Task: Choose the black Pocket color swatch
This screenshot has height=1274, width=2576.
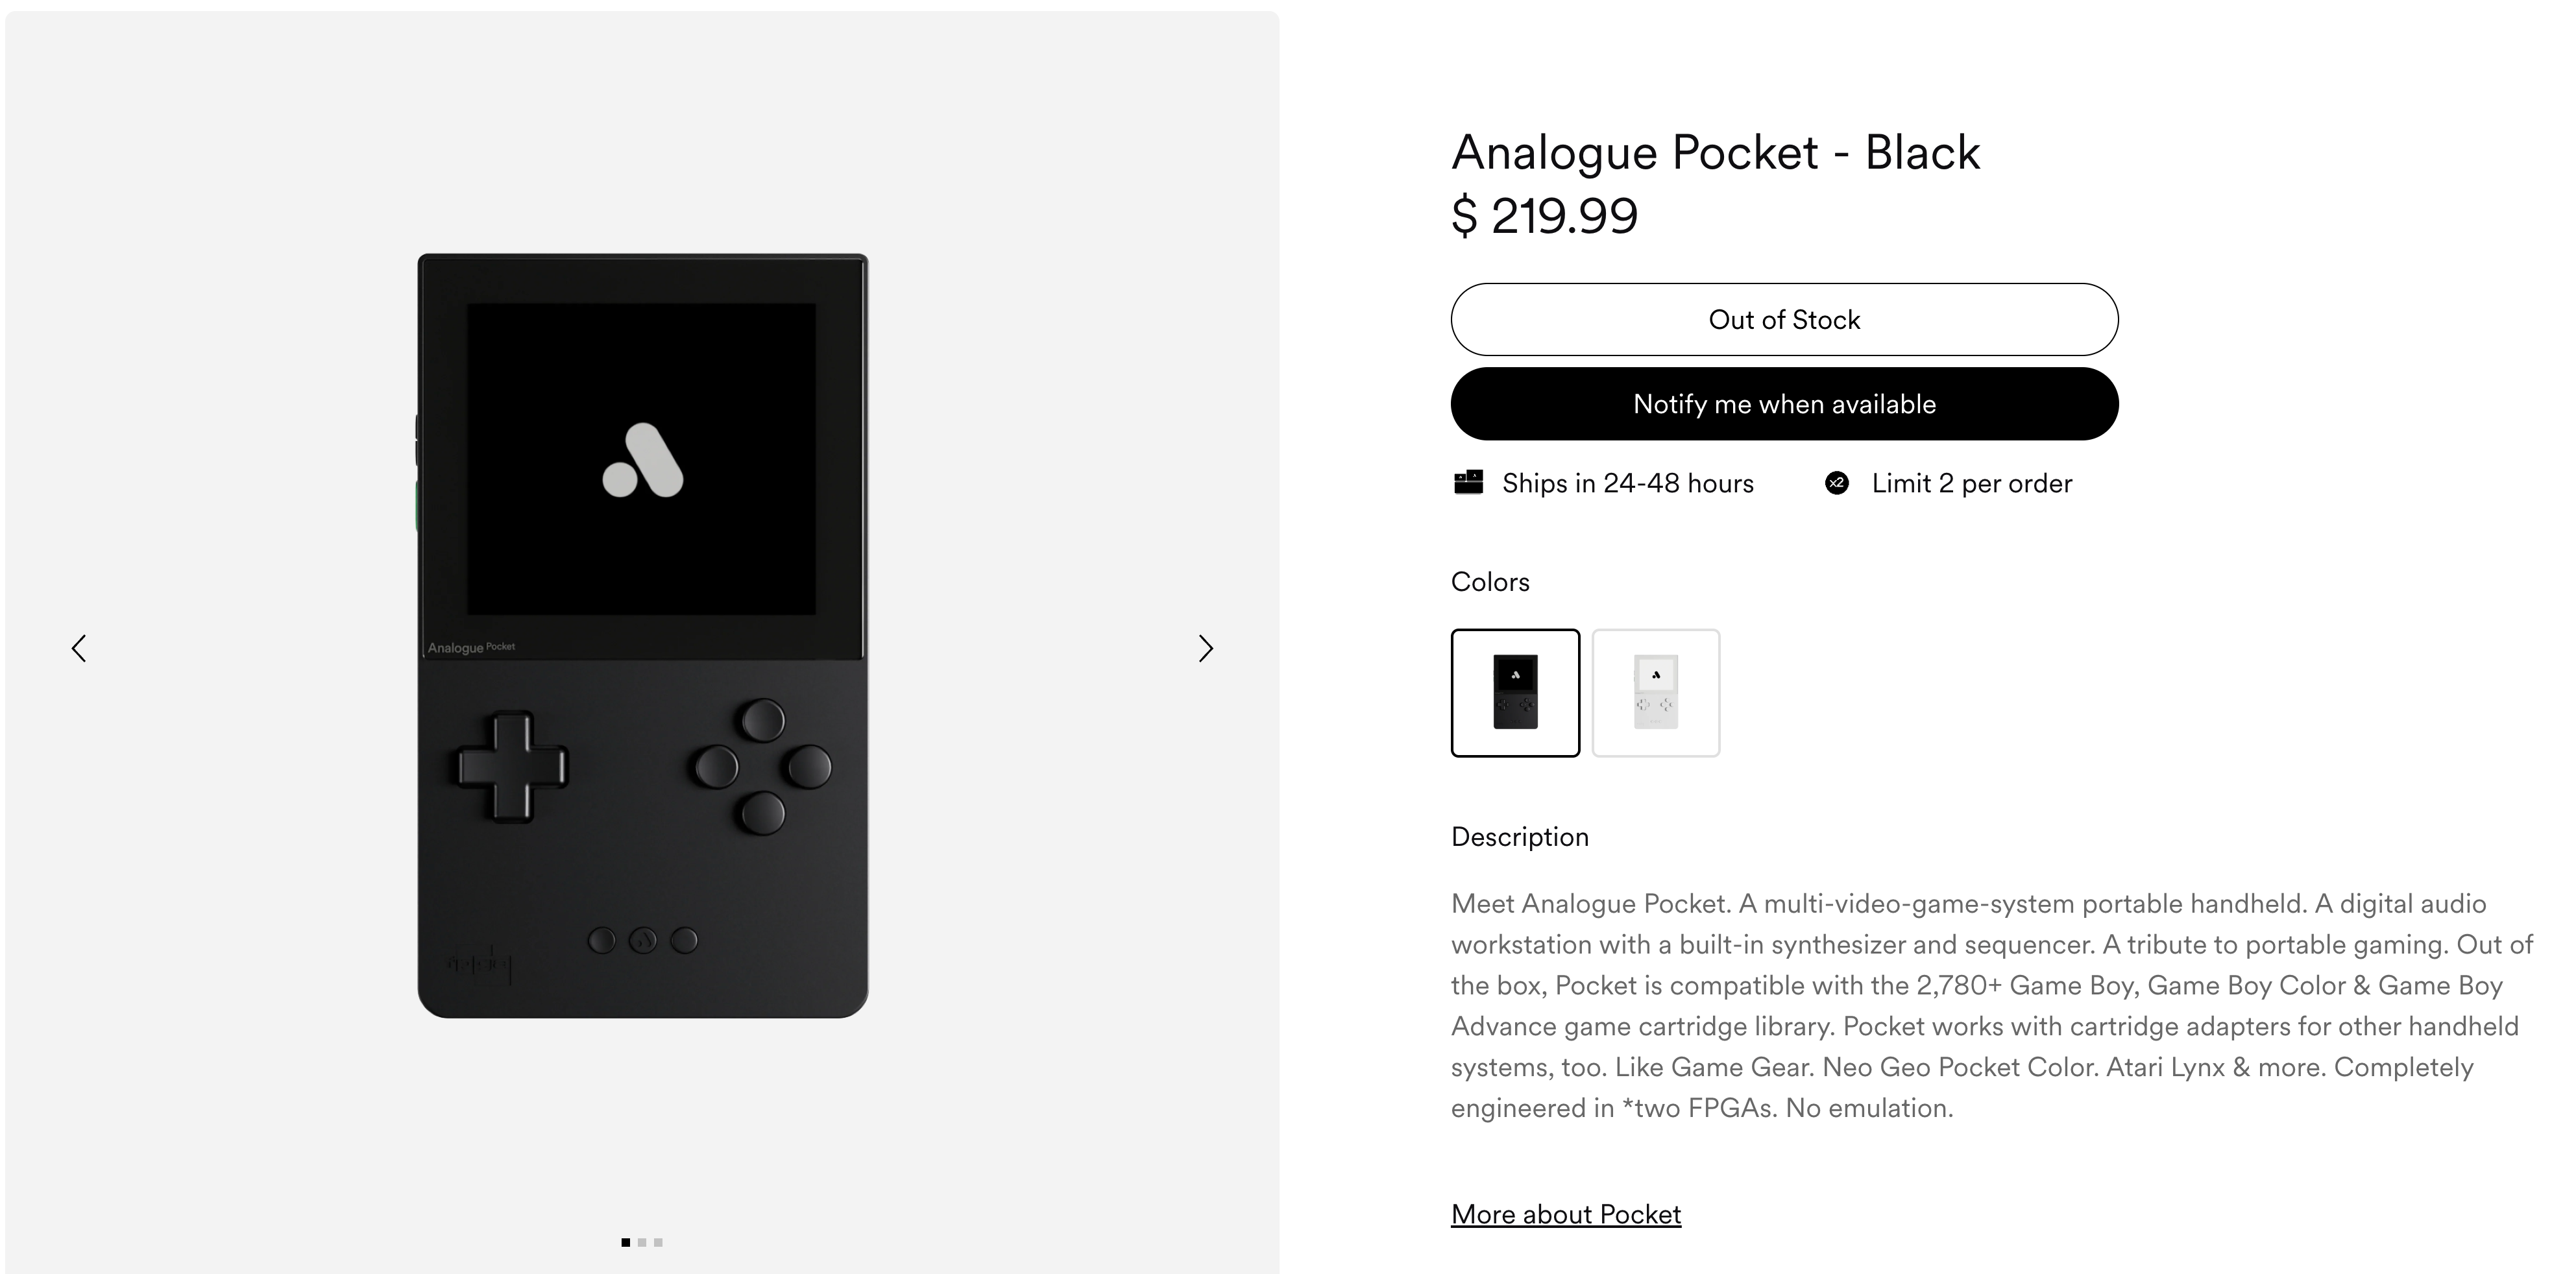Action: (1515, 692)
